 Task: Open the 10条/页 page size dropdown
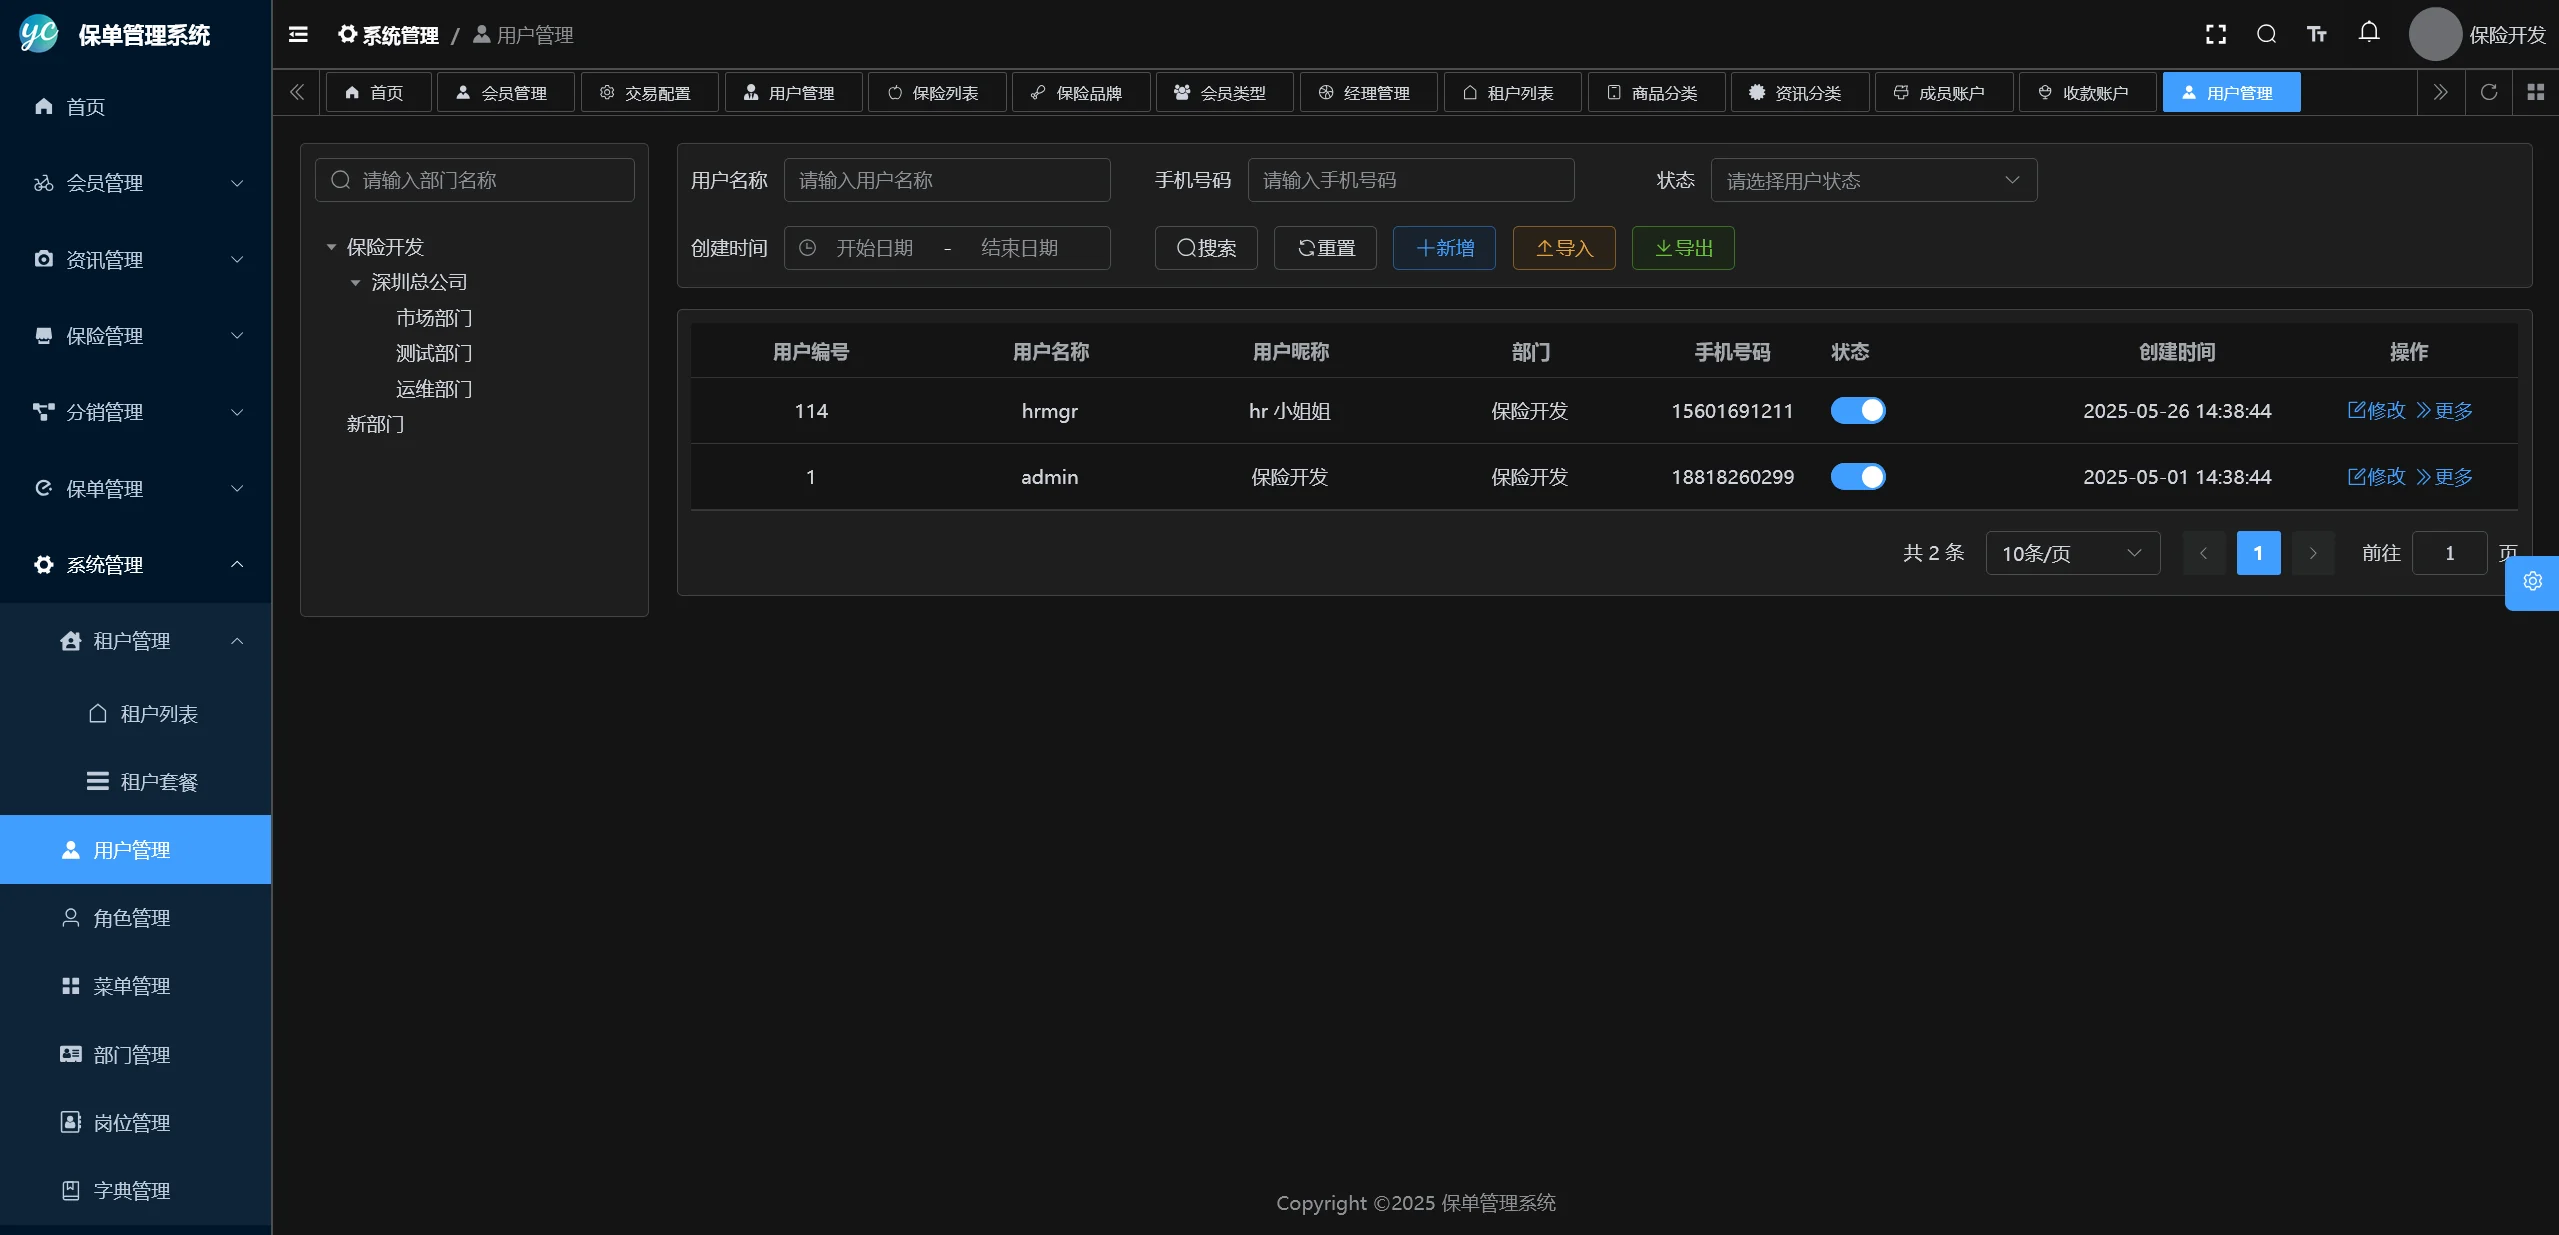(2071, 554)
